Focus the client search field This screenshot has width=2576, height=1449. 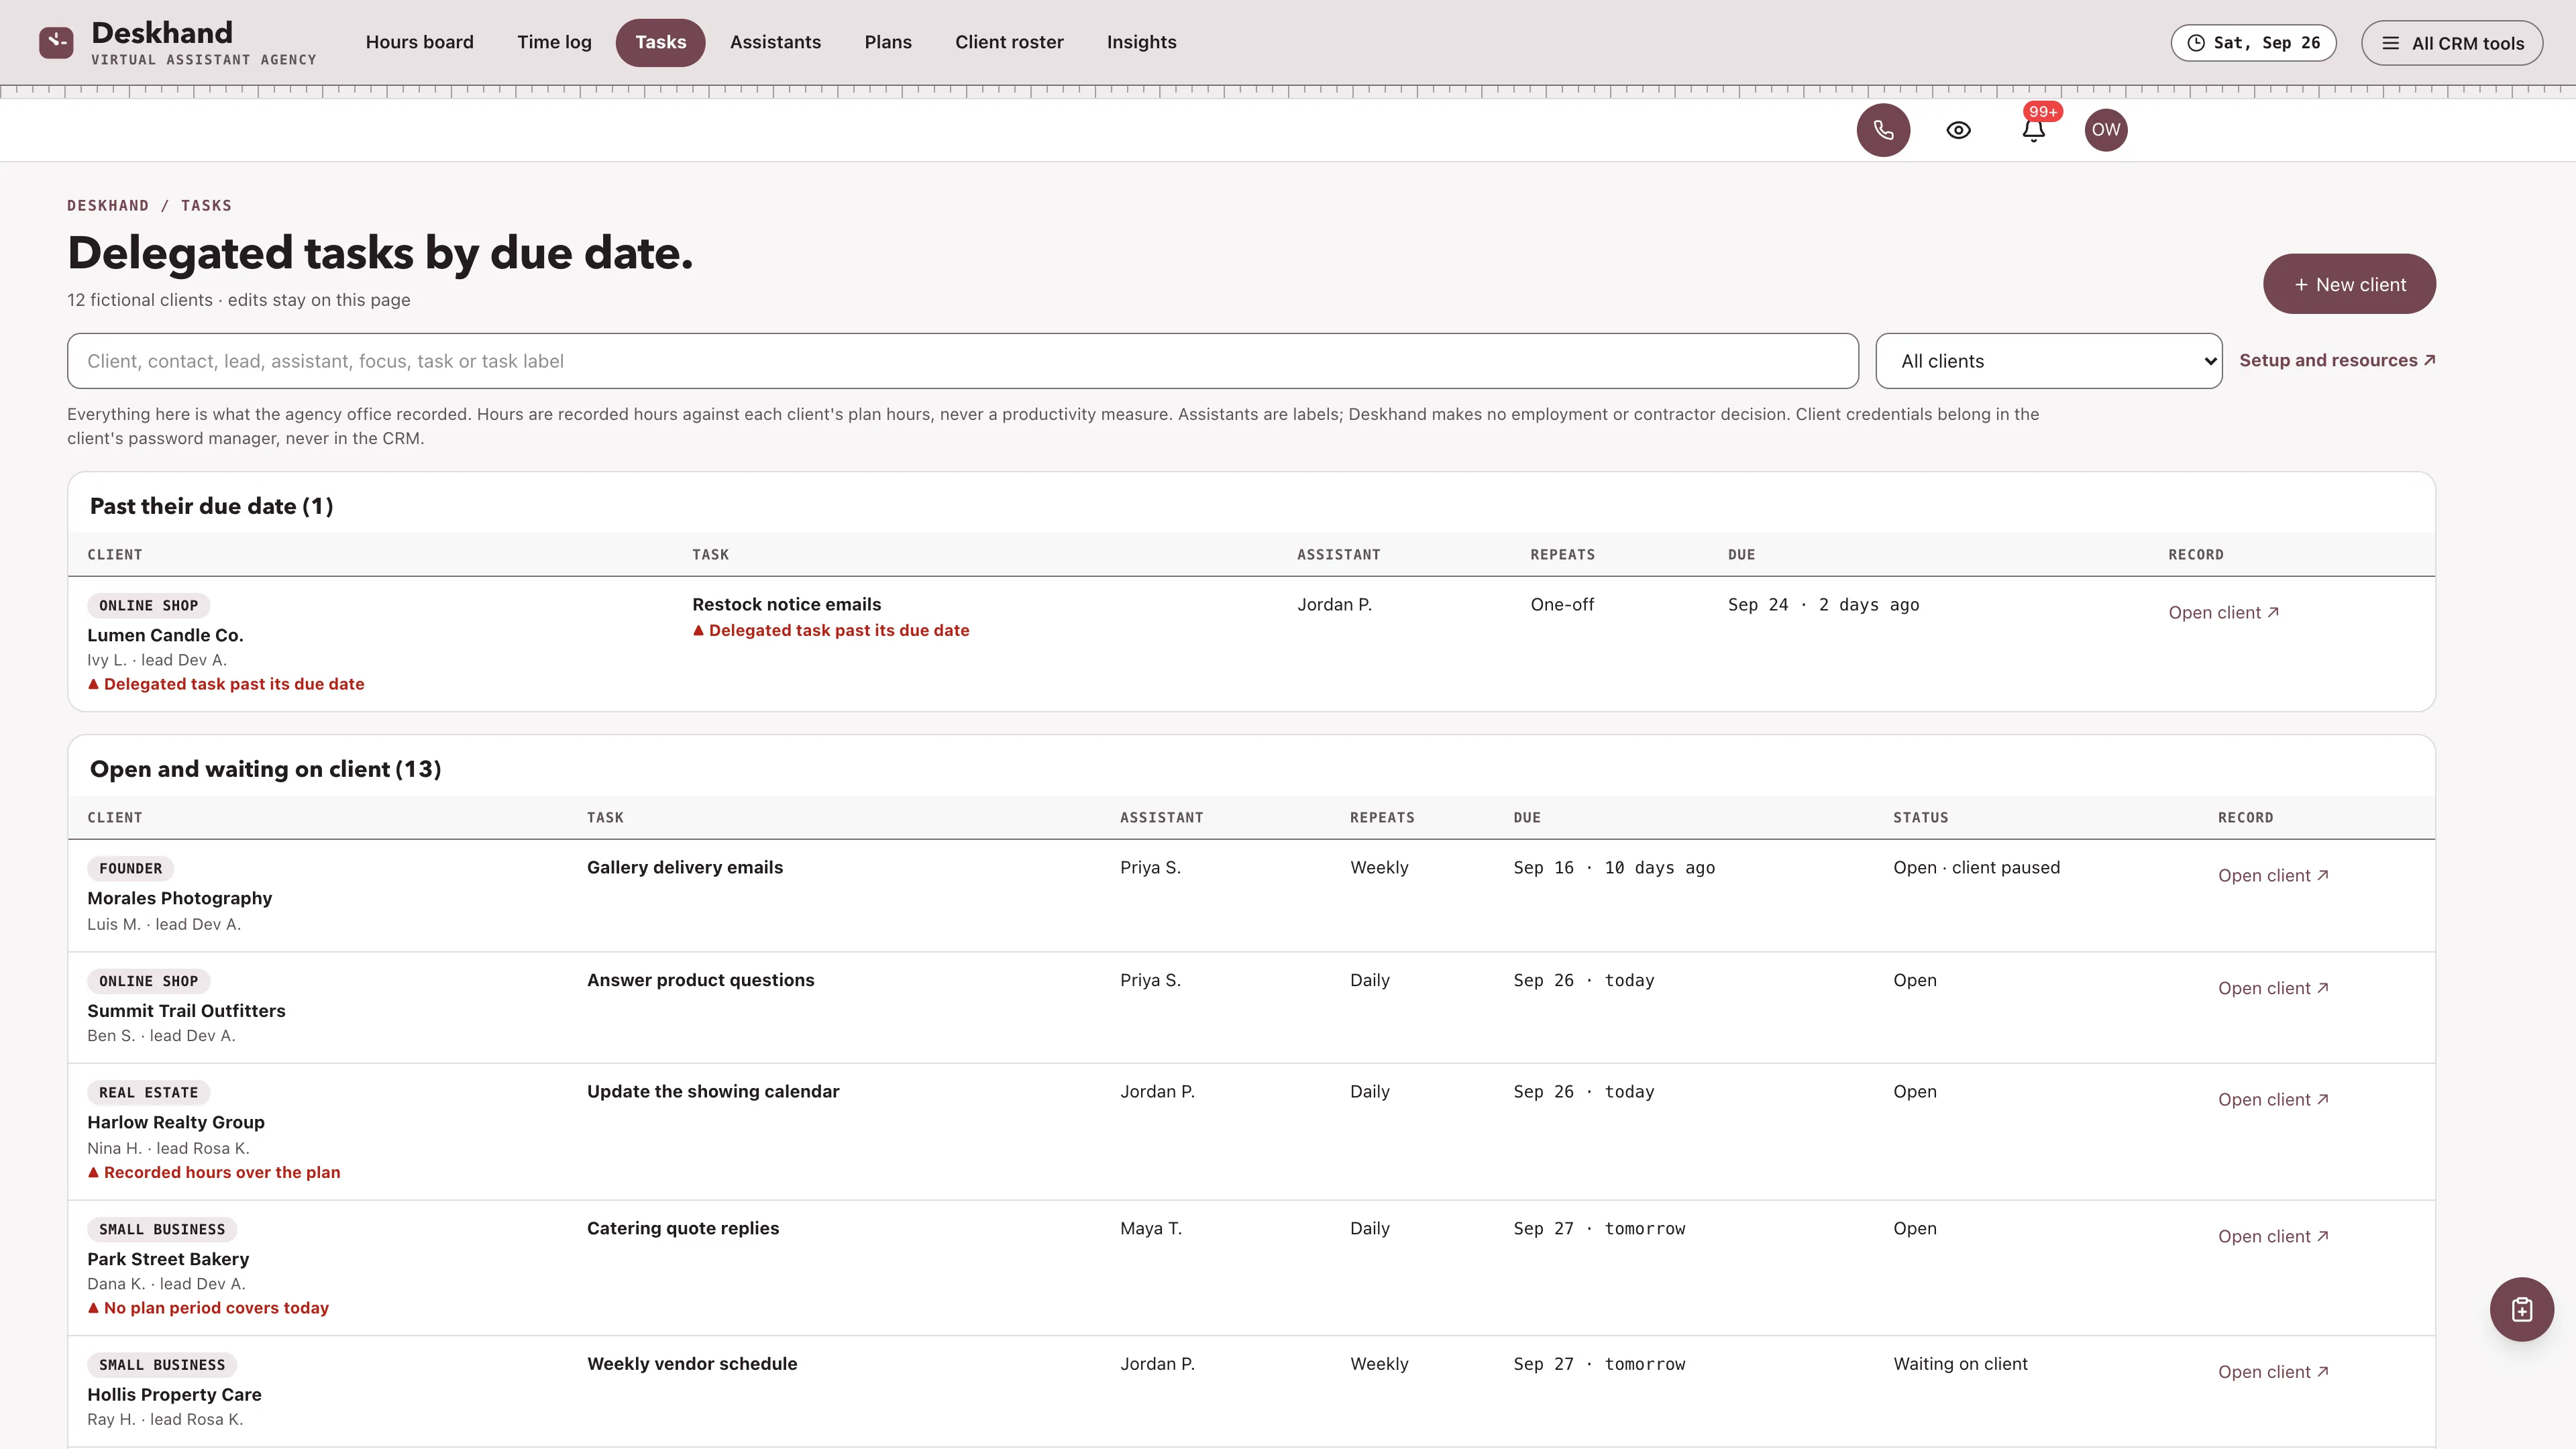[962, 361]
